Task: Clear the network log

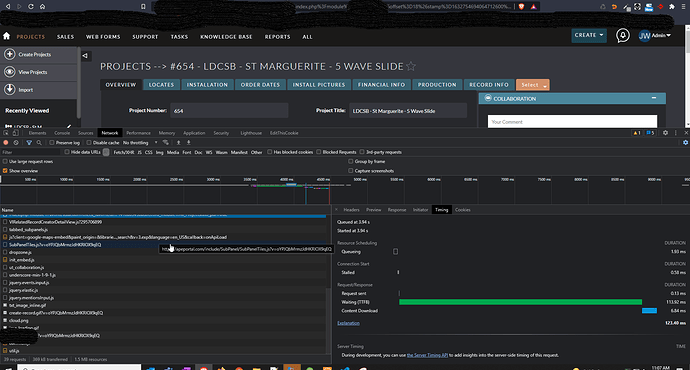Action: (16, 143)
